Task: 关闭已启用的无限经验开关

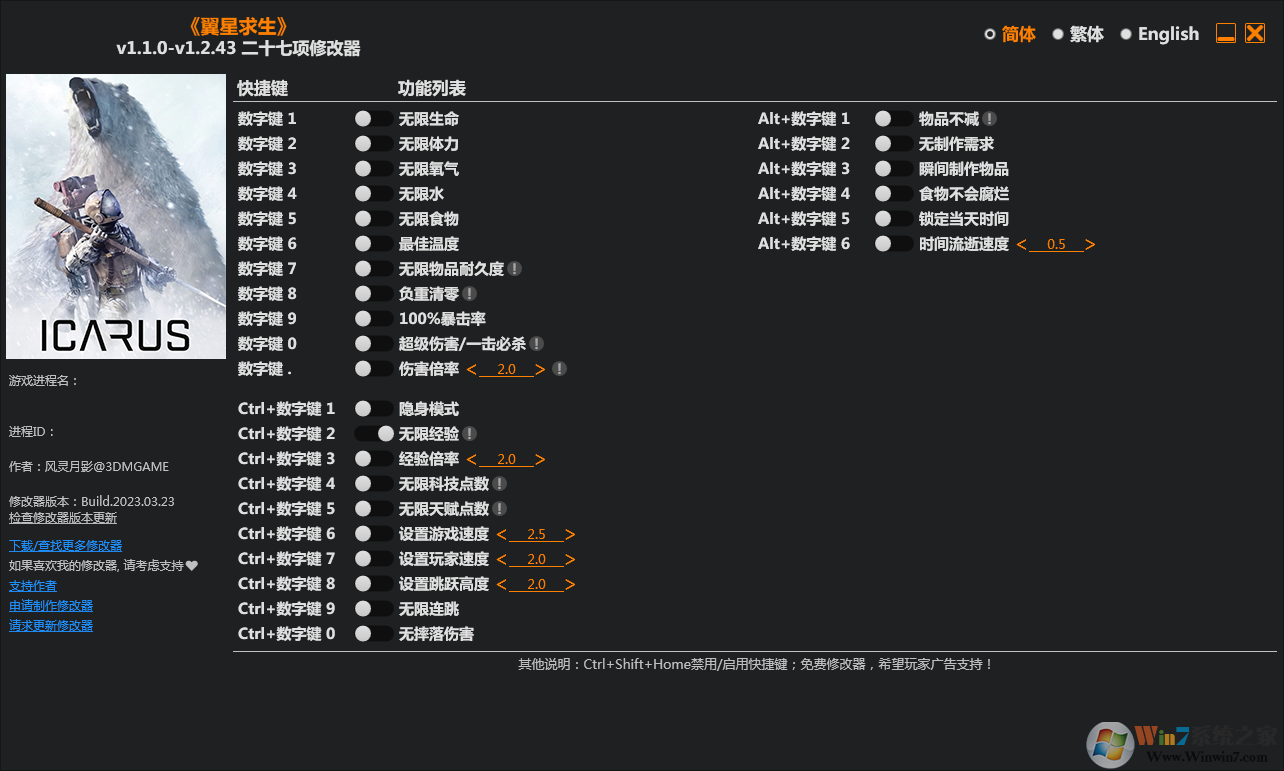Action: tap(373, 433)
